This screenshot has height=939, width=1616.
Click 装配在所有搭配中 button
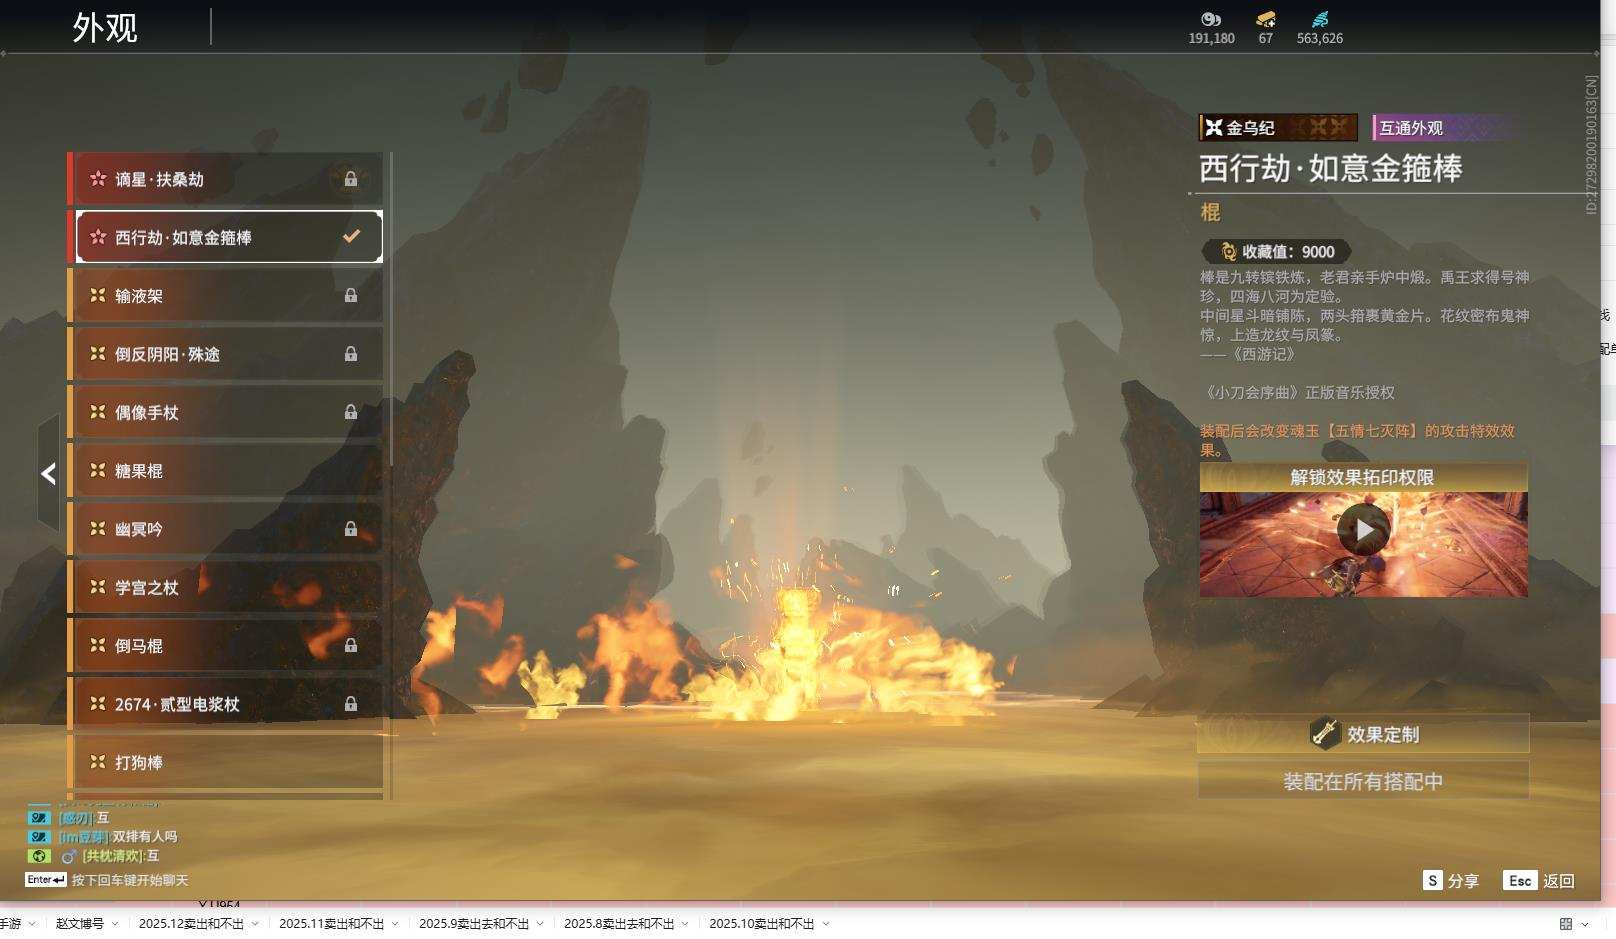coord(1363,781)
